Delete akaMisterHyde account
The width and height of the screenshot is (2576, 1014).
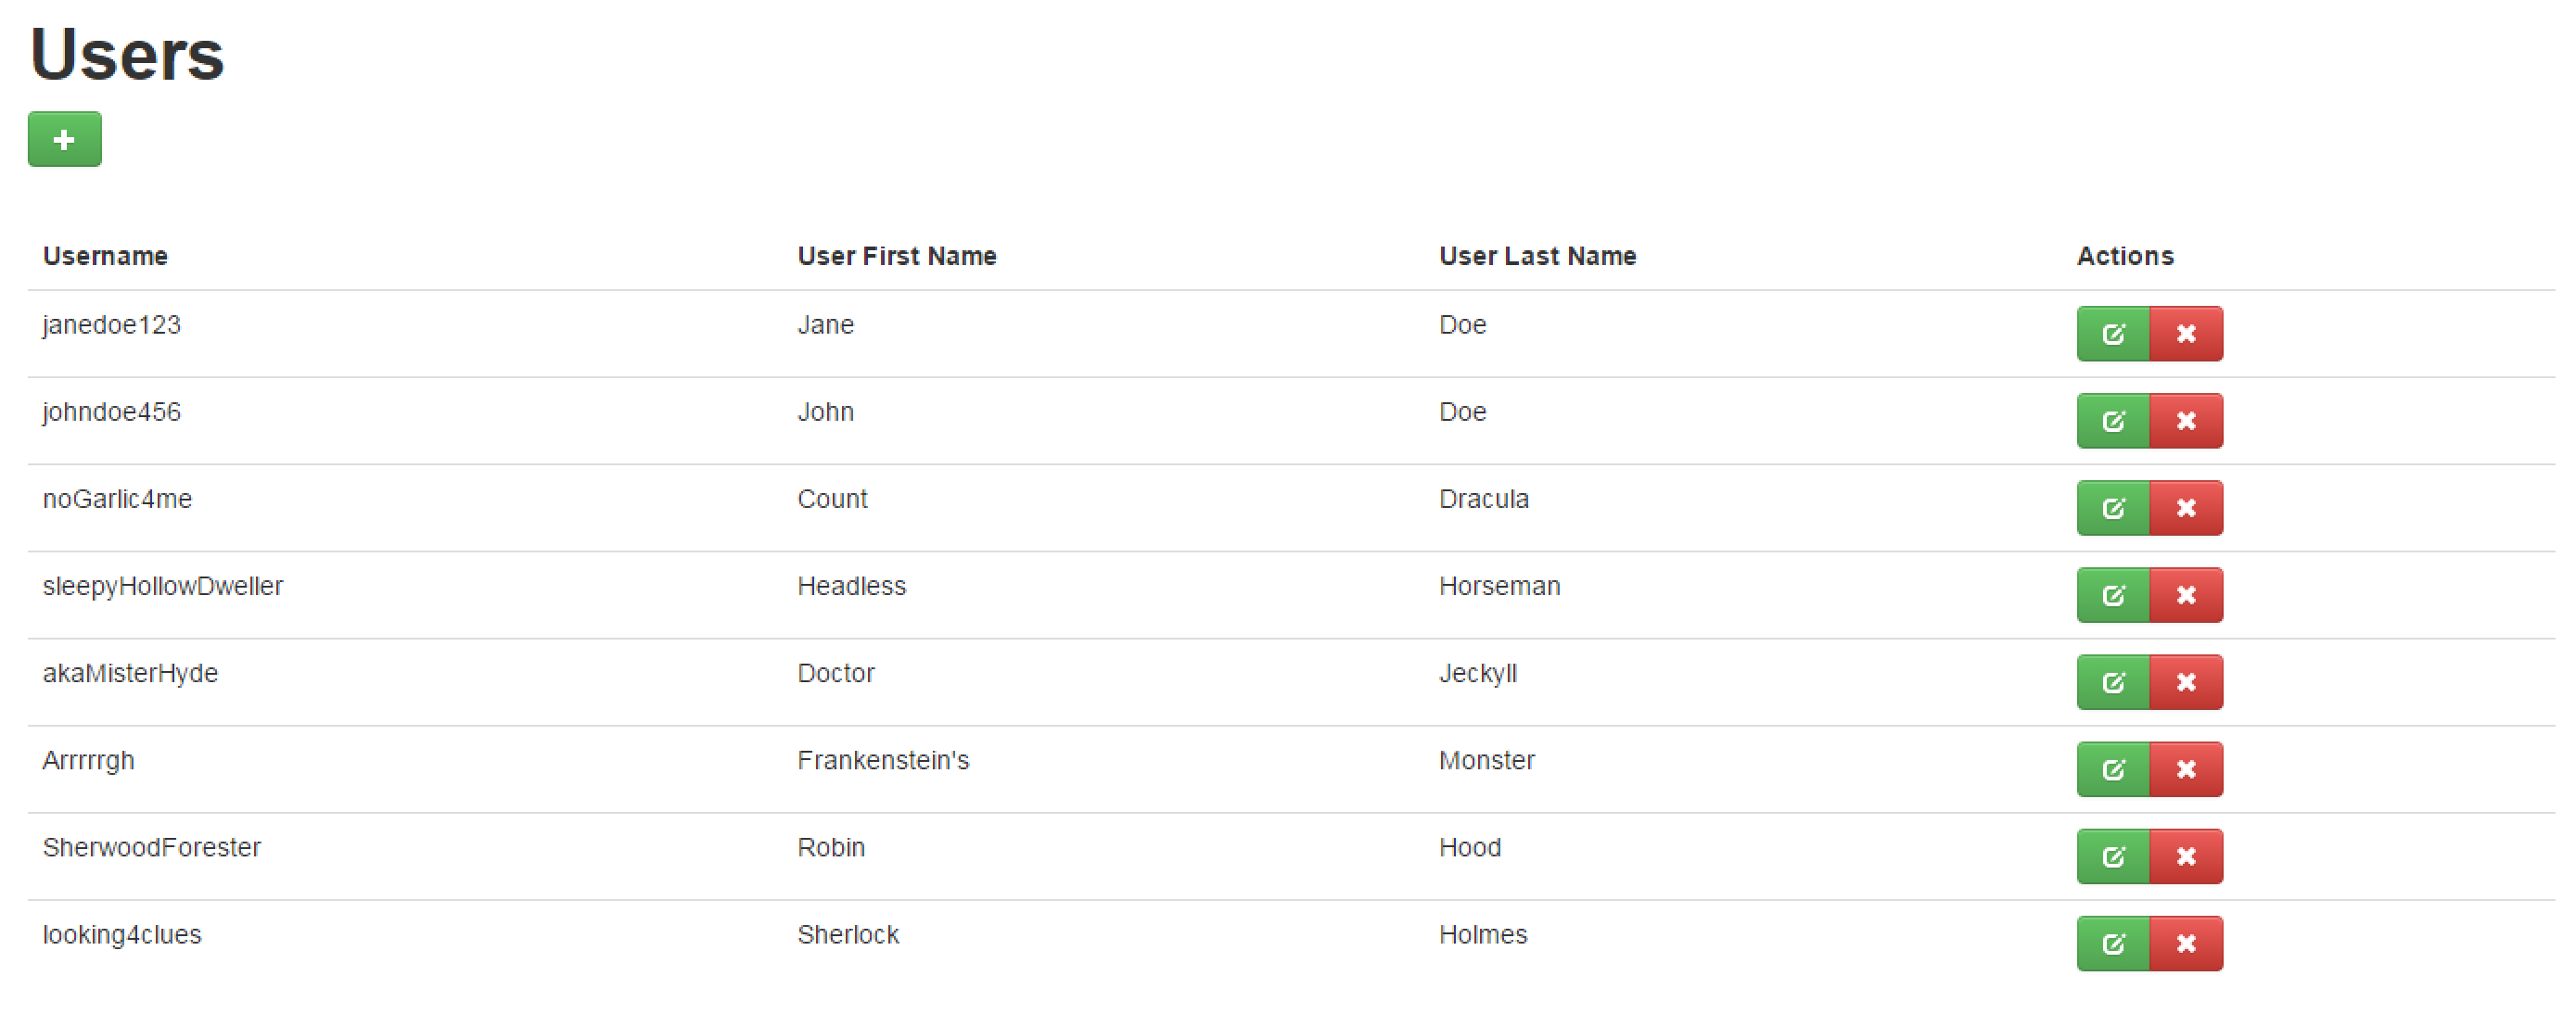(2186, 682)
